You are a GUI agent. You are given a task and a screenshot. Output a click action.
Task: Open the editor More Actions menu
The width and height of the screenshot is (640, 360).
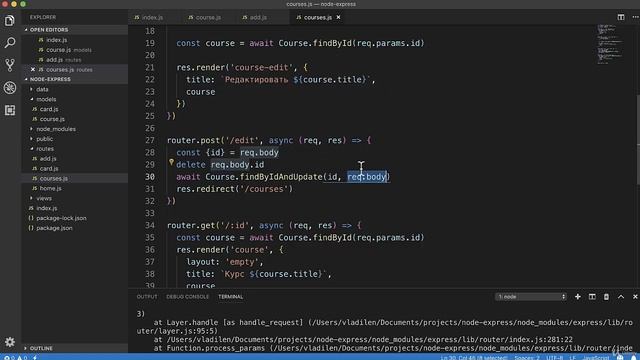pyautogui.click(x=635, y=17)
